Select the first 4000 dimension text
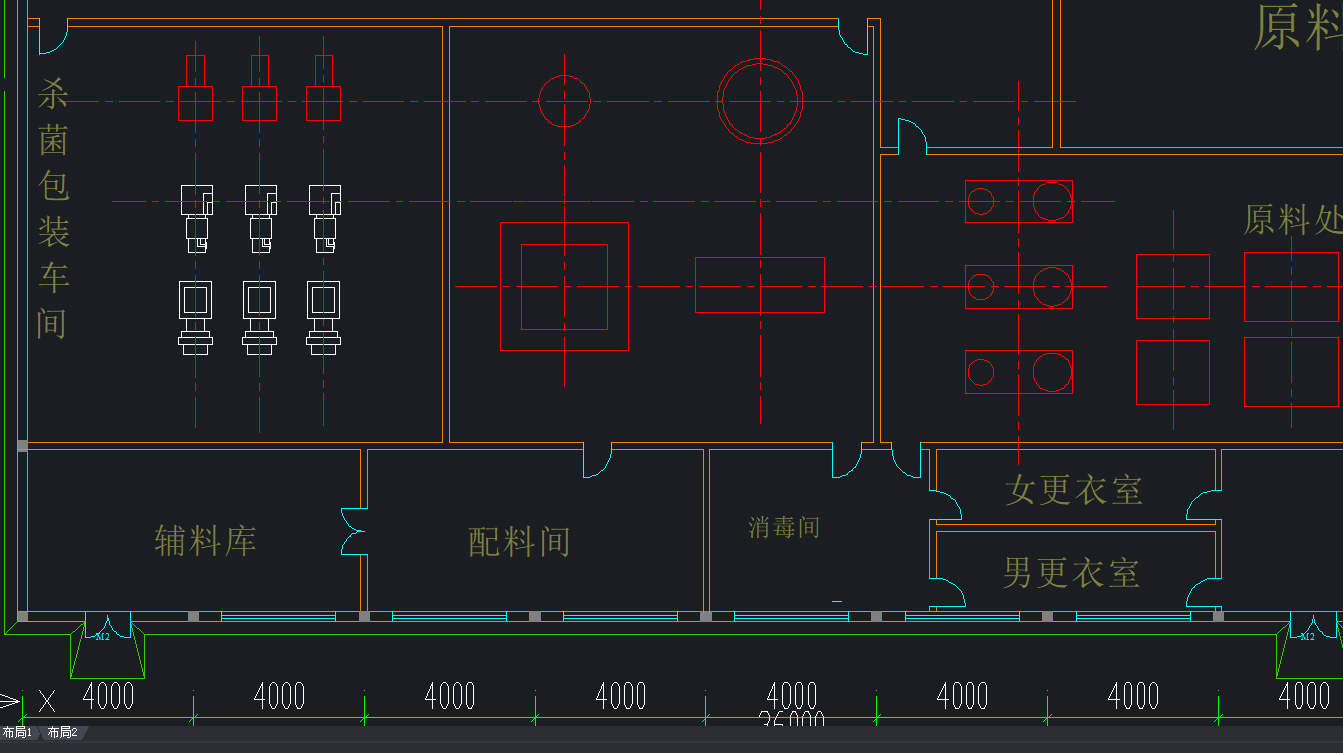1343x753 pixels. (108, 696)
